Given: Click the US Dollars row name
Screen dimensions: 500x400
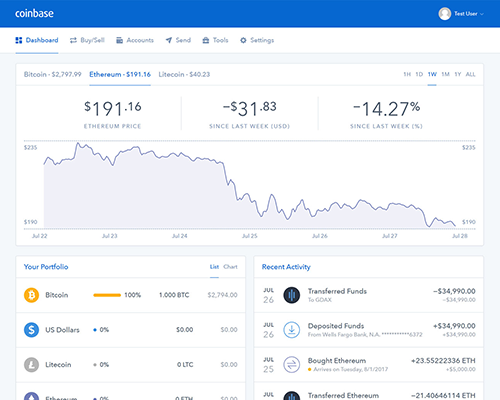Looking at the screenshot, I should pos(62,330).
